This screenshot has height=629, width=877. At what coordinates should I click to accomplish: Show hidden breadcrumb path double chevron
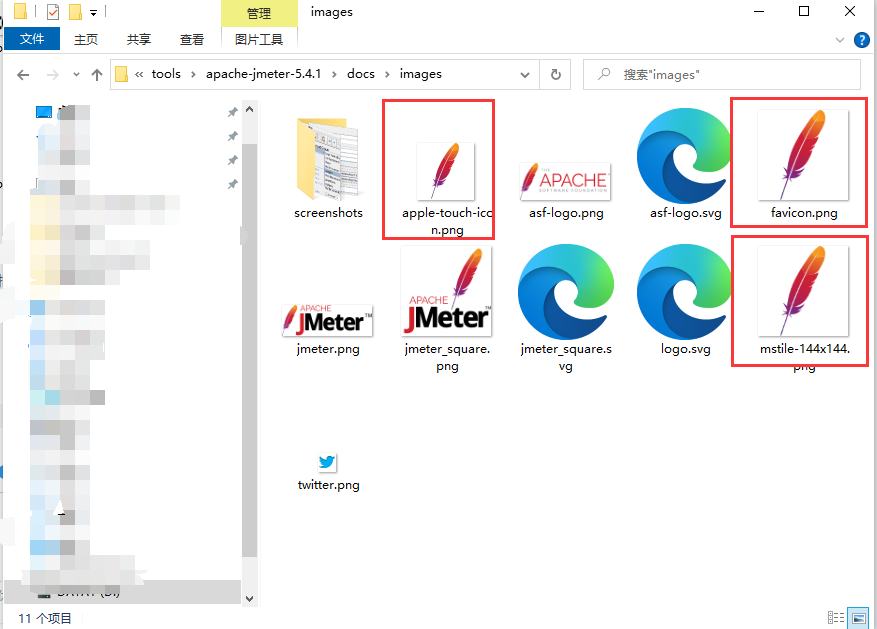[139, 74]
